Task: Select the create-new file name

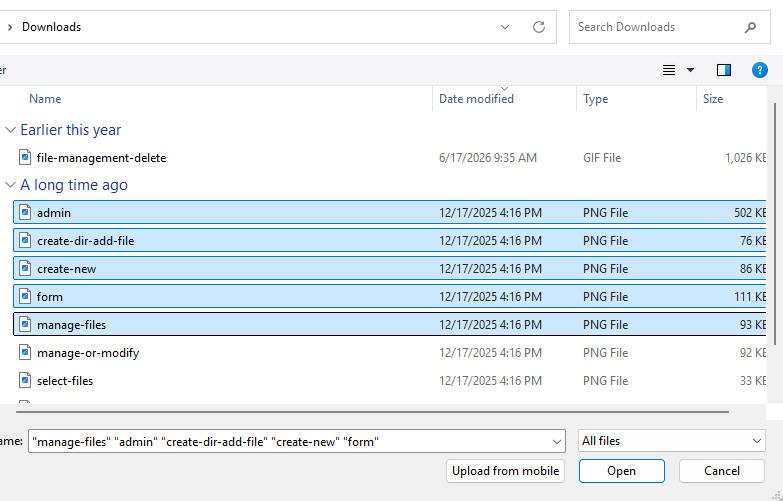Action: (66, 269)
